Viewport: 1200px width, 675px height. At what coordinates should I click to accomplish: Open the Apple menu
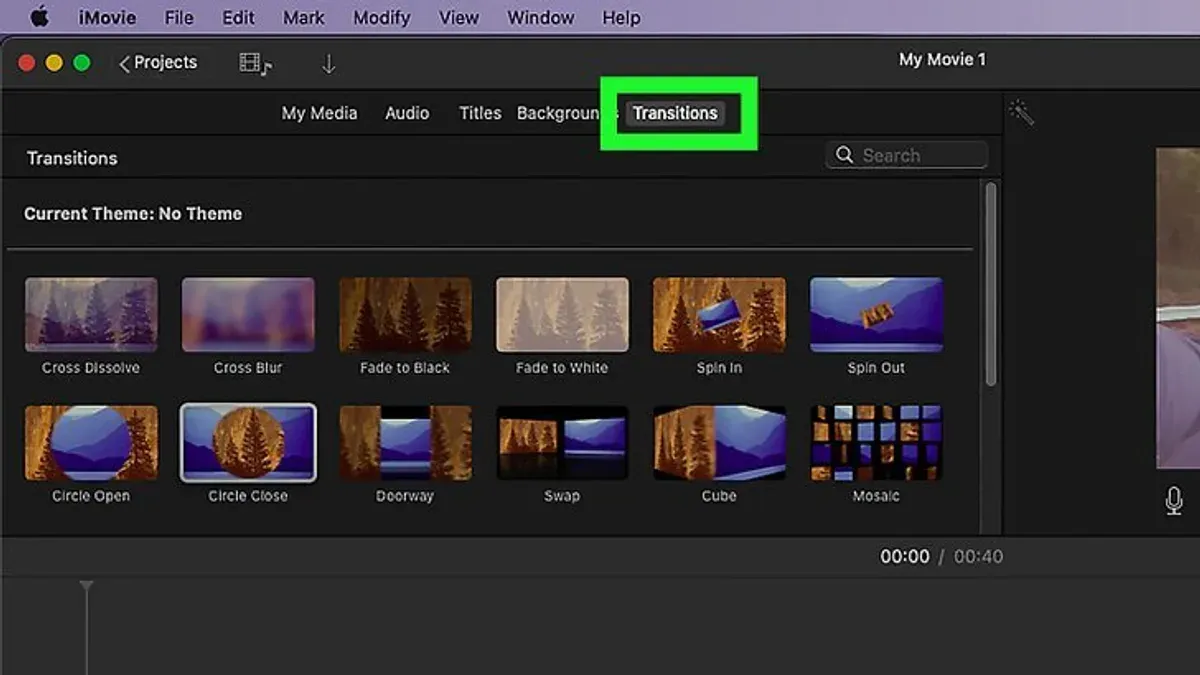coord(40,17)
